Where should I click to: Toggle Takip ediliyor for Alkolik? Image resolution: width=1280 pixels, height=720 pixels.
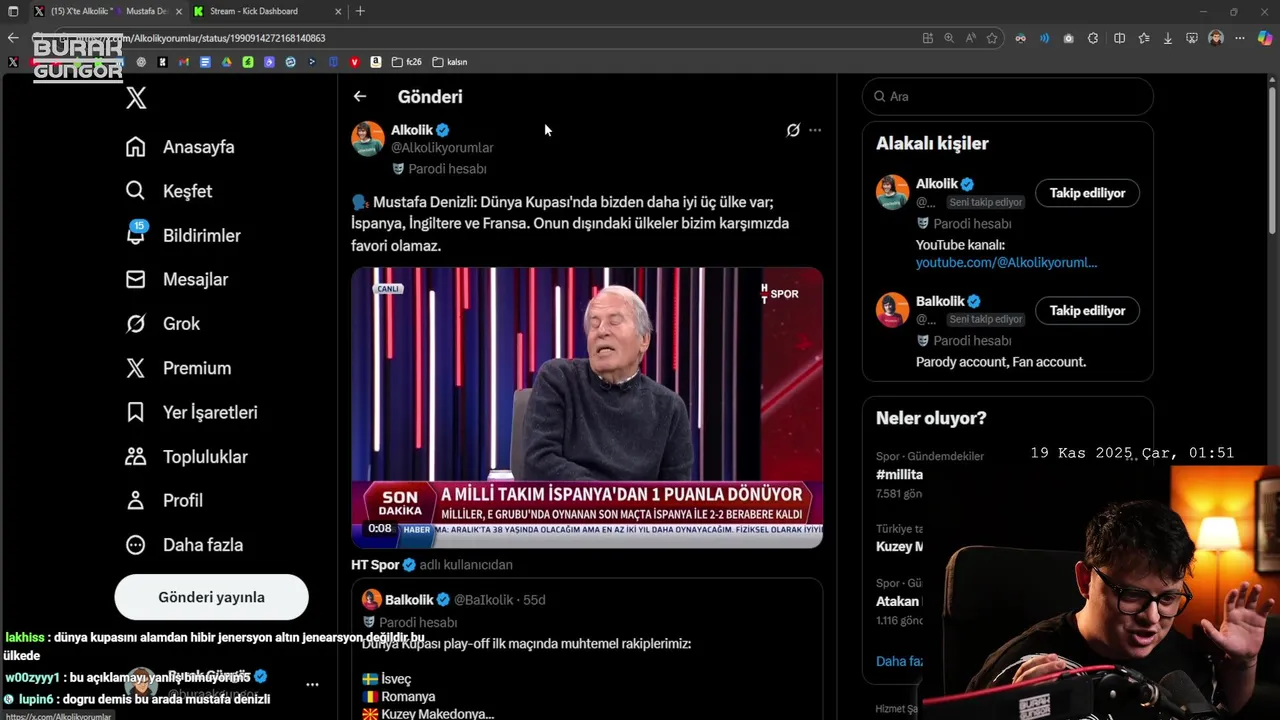click(1087, 193)
